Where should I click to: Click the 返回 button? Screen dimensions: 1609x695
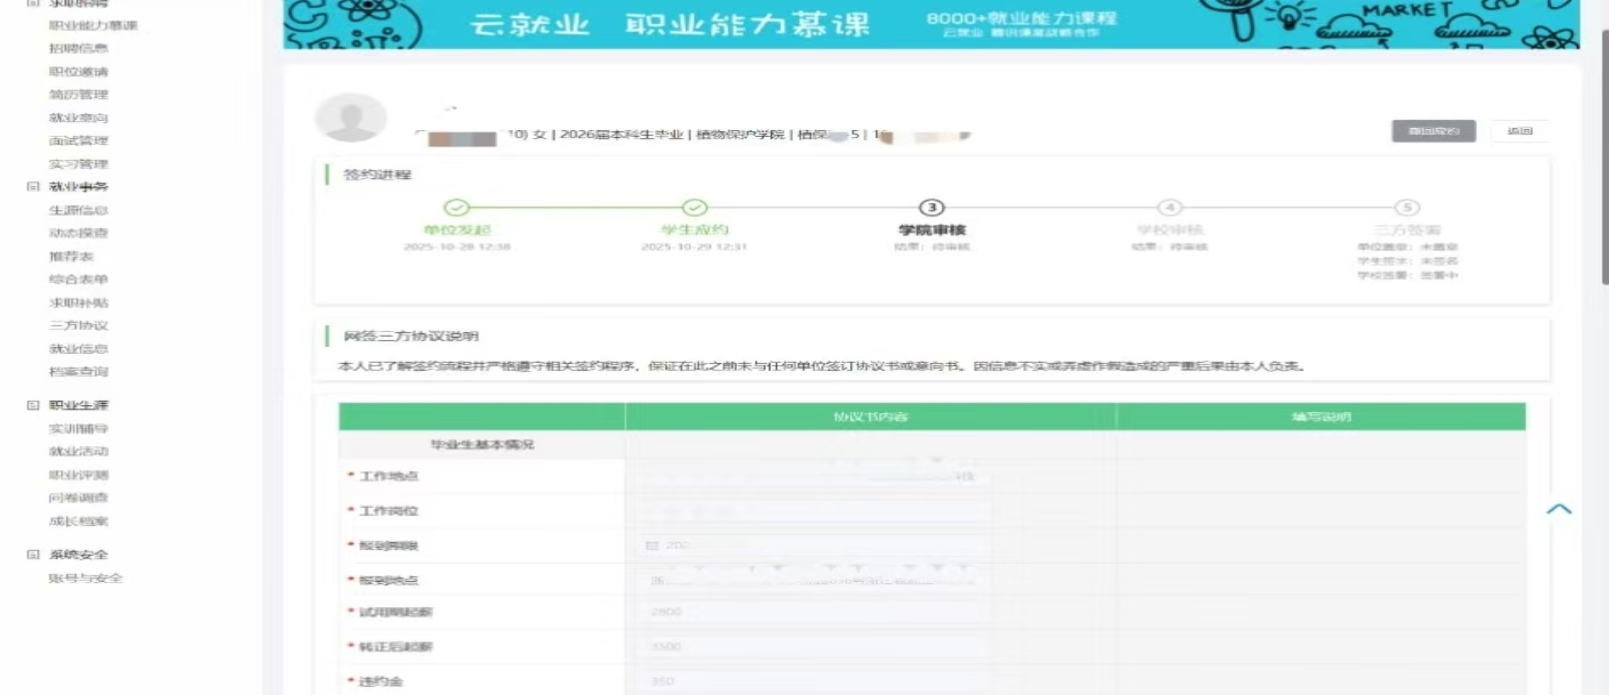tap(1519, 131)
